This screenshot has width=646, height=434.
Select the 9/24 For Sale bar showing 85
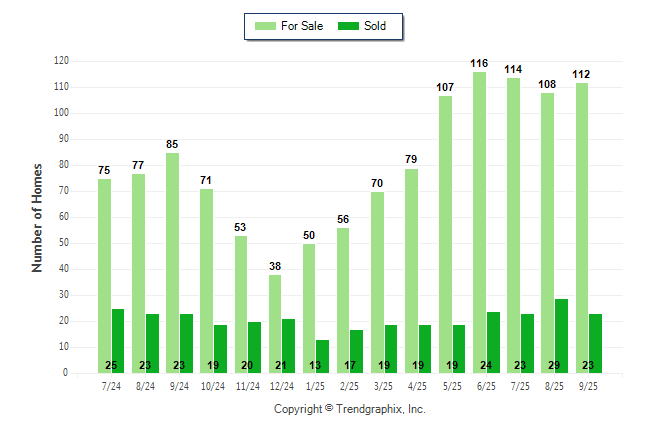172,262
